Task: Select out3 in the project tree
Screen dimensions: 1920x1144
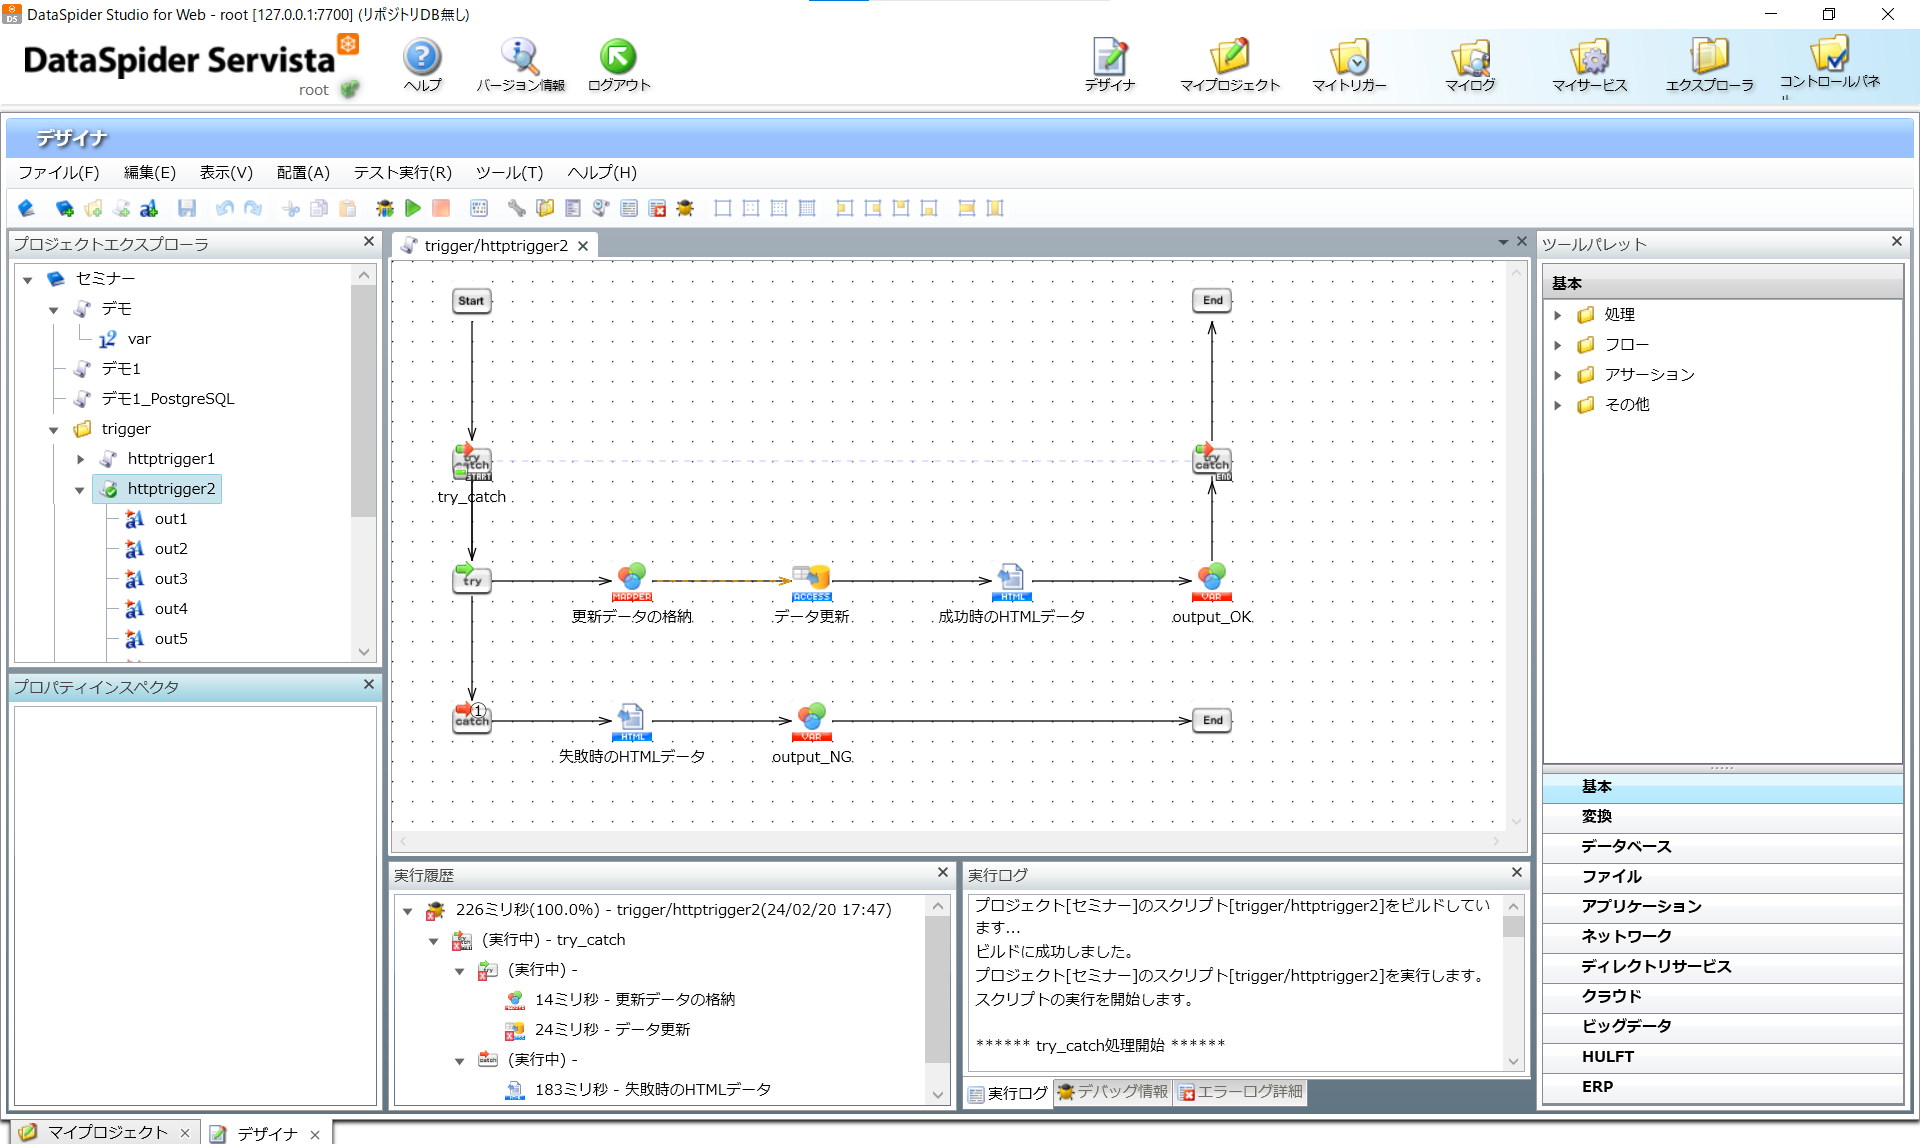Action: pyautogui.click(x=171, y=579)
